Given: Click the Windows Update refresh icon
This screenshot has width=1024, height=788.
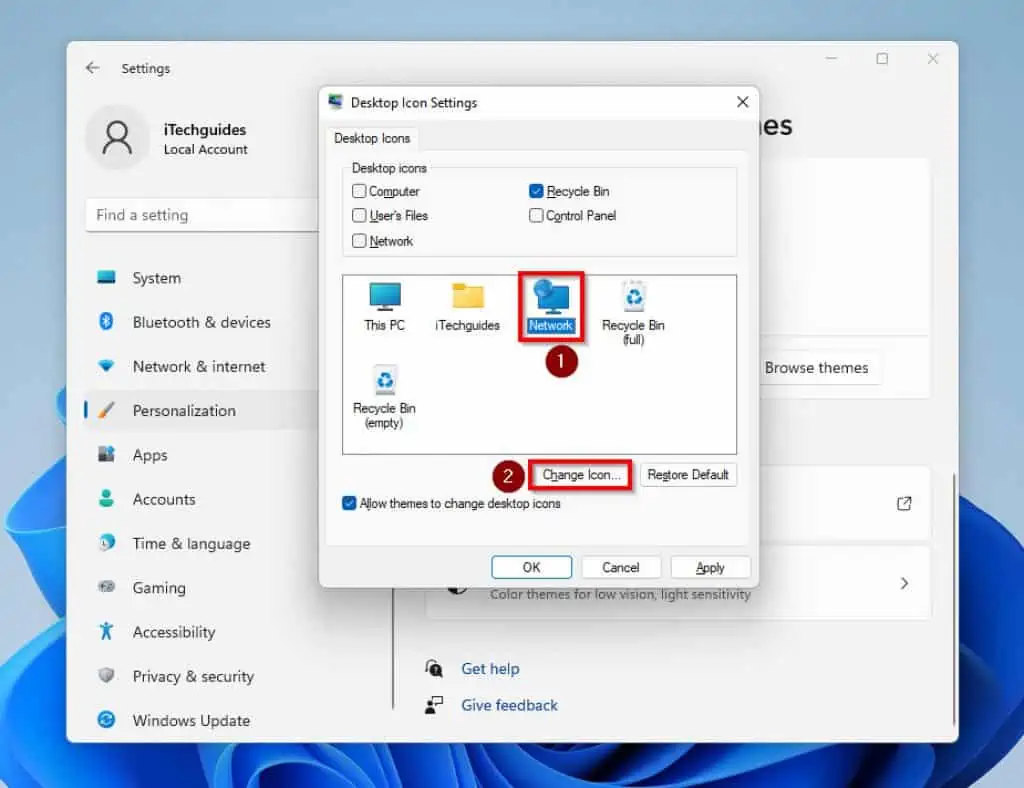Looking at the screenshot, I should pos(106,719).
